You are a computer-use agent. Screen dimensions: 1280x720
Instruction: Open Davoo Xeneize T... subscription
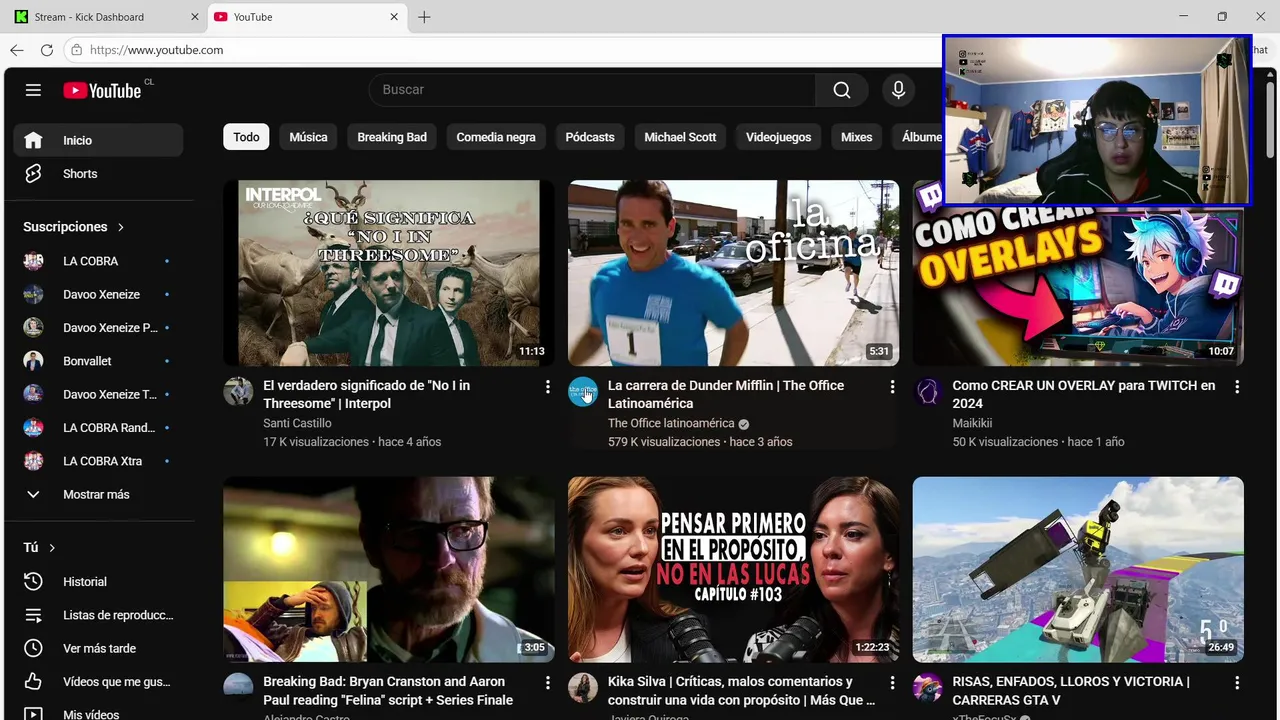[x=98, y=394]
